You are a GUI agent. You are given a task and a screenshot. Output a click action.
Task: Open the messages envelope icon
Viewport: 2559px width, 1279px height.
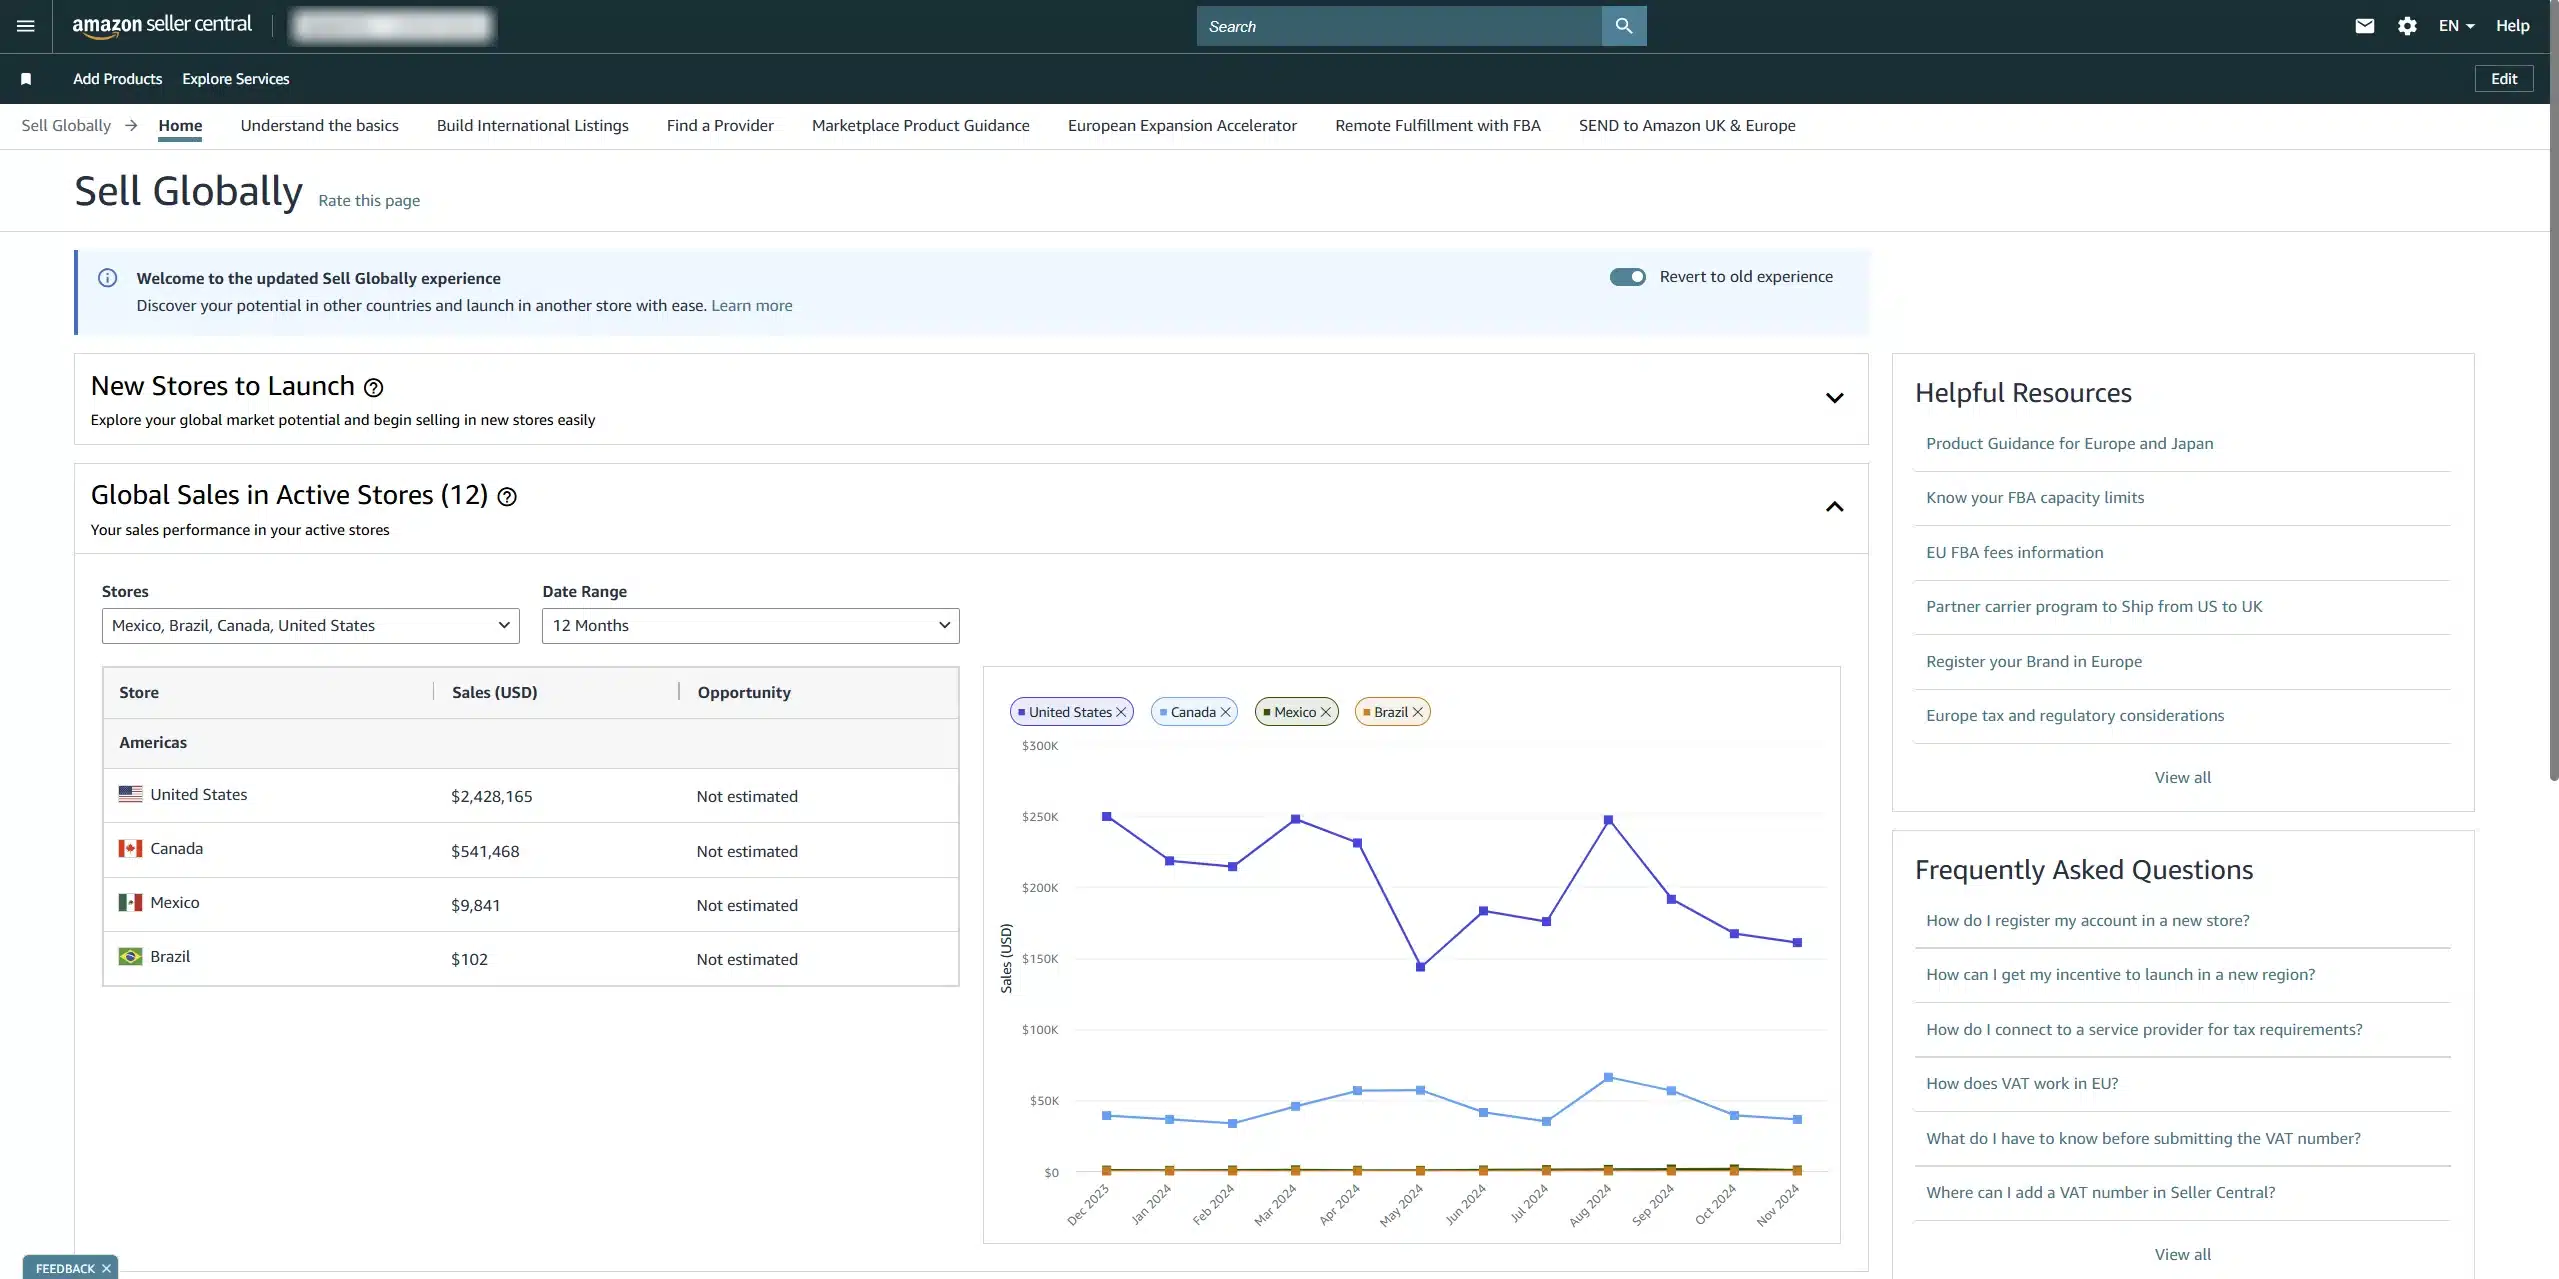[x=2364, y=26]
